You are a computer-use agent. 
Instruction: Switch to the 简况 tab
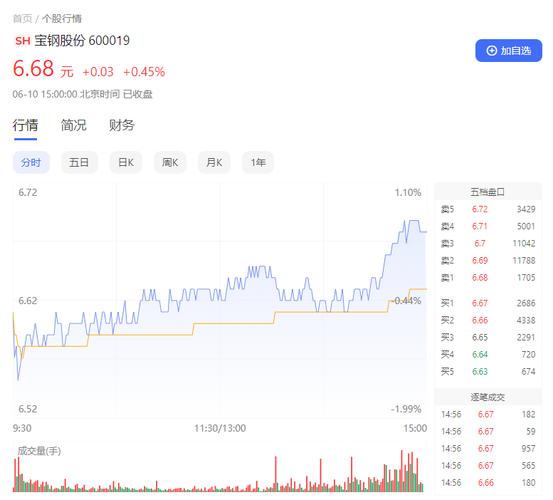(x=73, y=125)
